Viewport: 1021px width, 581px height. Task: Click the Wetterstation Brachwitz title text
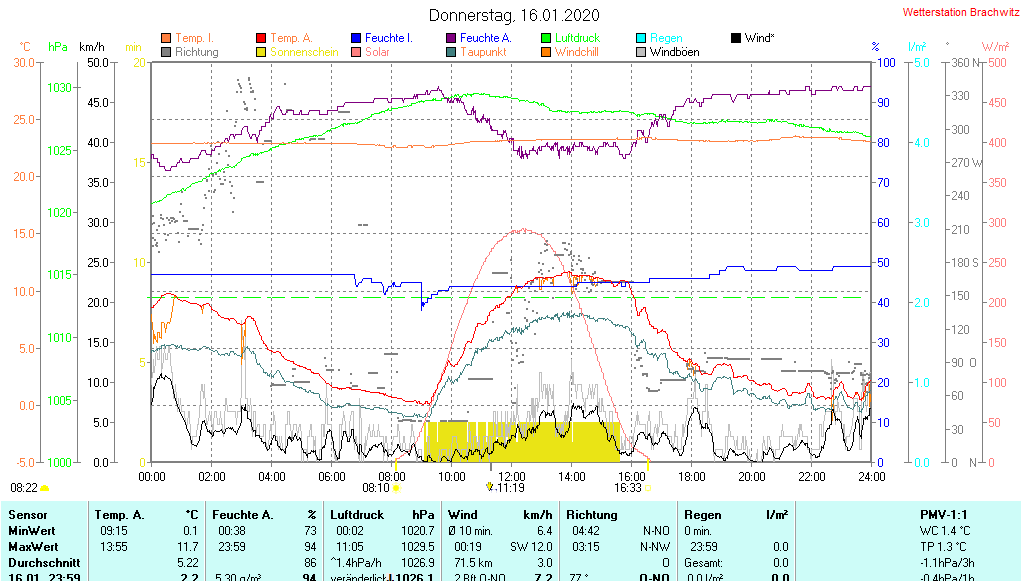pos(959,13)
